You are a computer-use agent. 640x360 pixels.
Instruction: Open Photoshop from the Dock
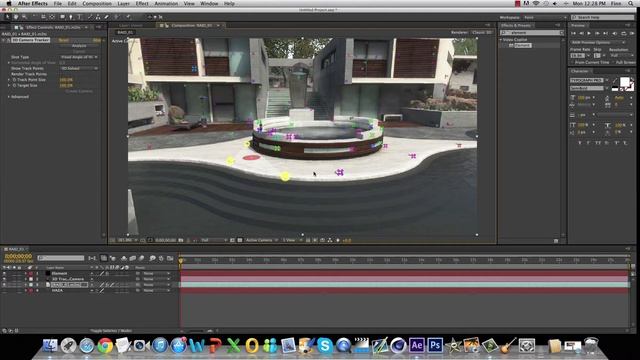[x=435, y=345]
